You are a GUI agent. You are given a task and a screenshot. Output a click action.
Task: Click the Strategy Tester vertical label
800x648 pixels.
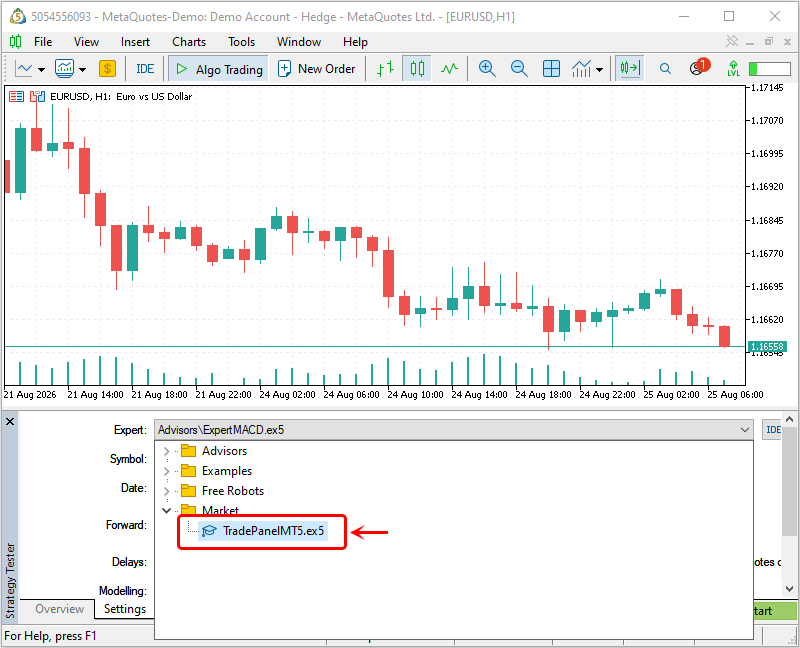(10, 580)
